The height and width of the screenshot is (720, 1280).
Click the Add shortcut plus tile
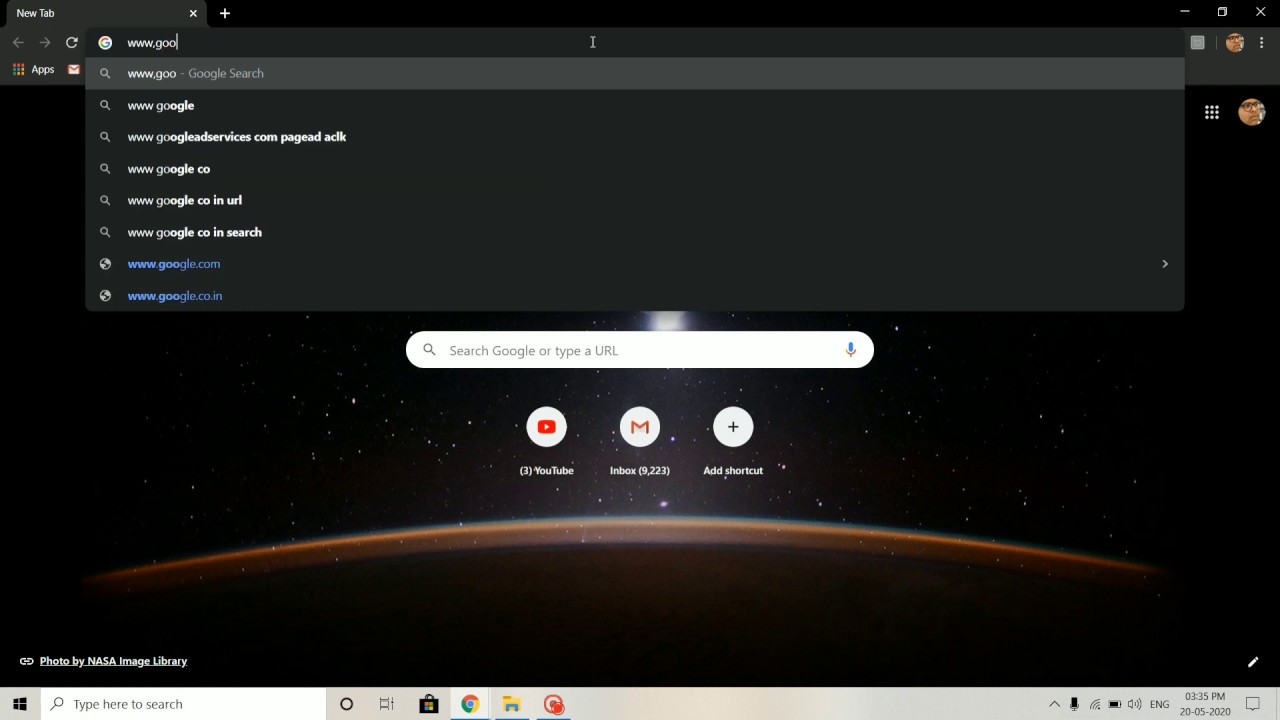point(733,441)
